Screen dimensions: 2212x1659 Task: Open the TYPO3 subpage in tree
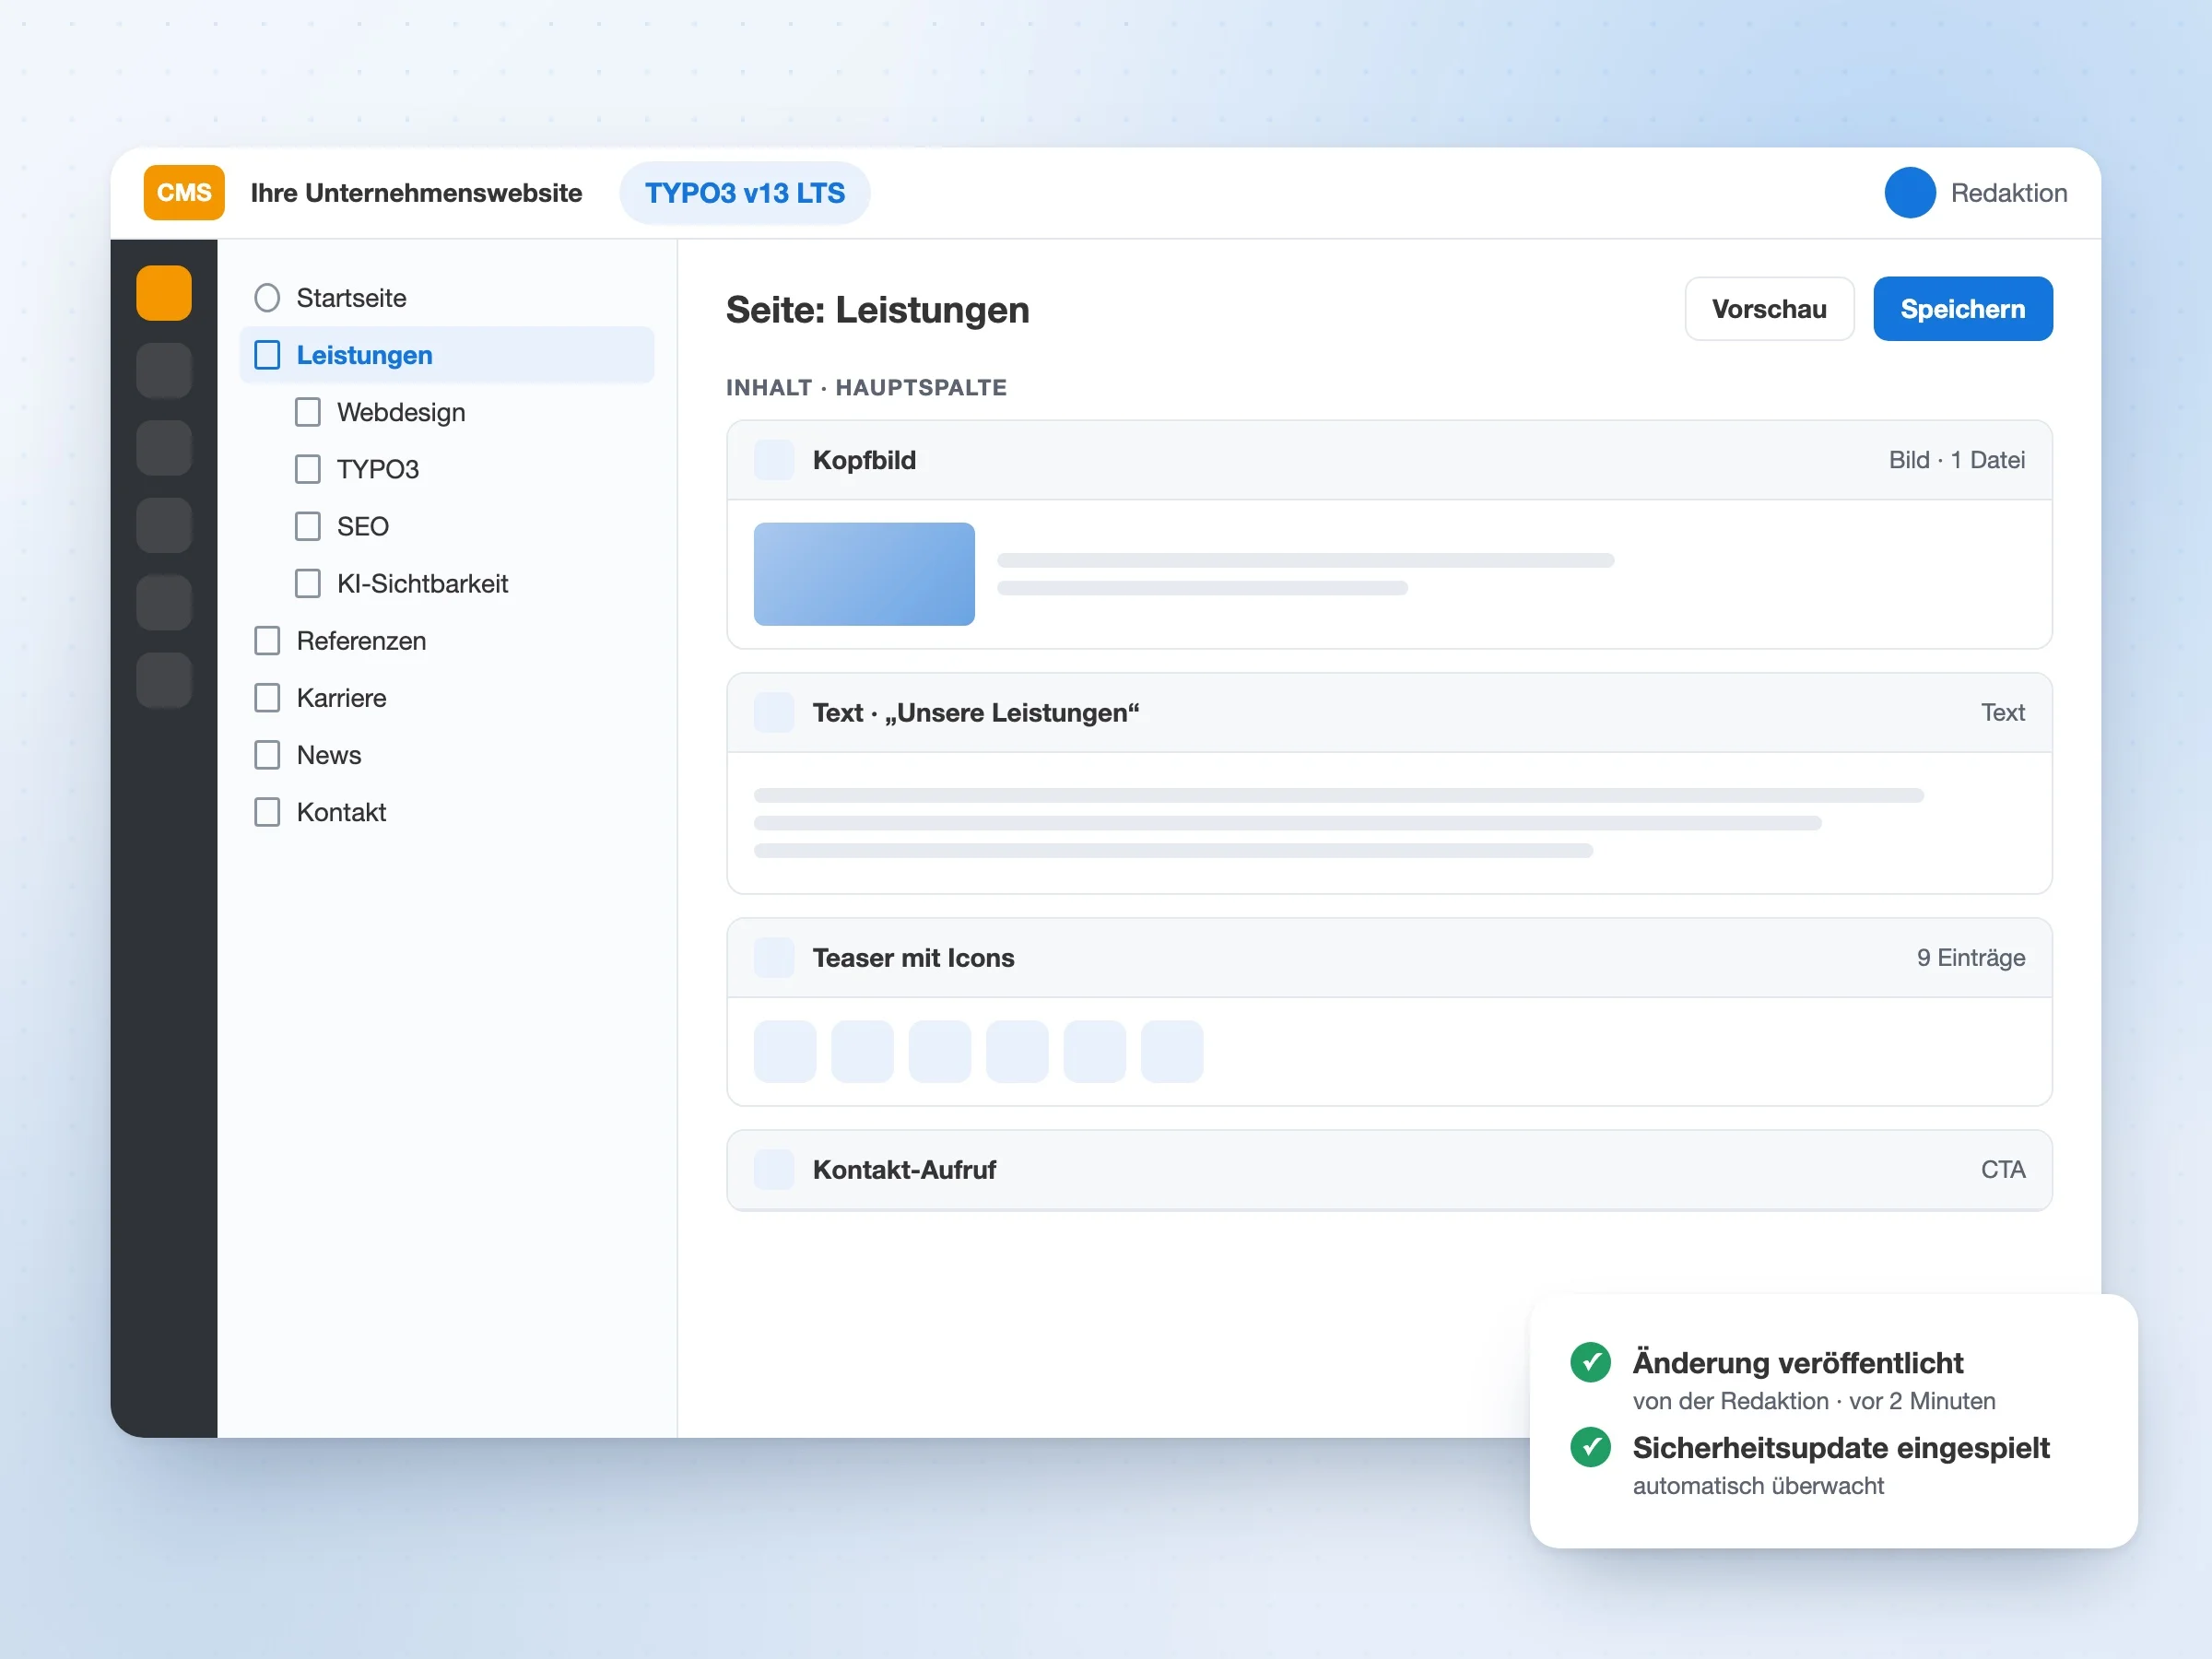(x=377, y=469)
